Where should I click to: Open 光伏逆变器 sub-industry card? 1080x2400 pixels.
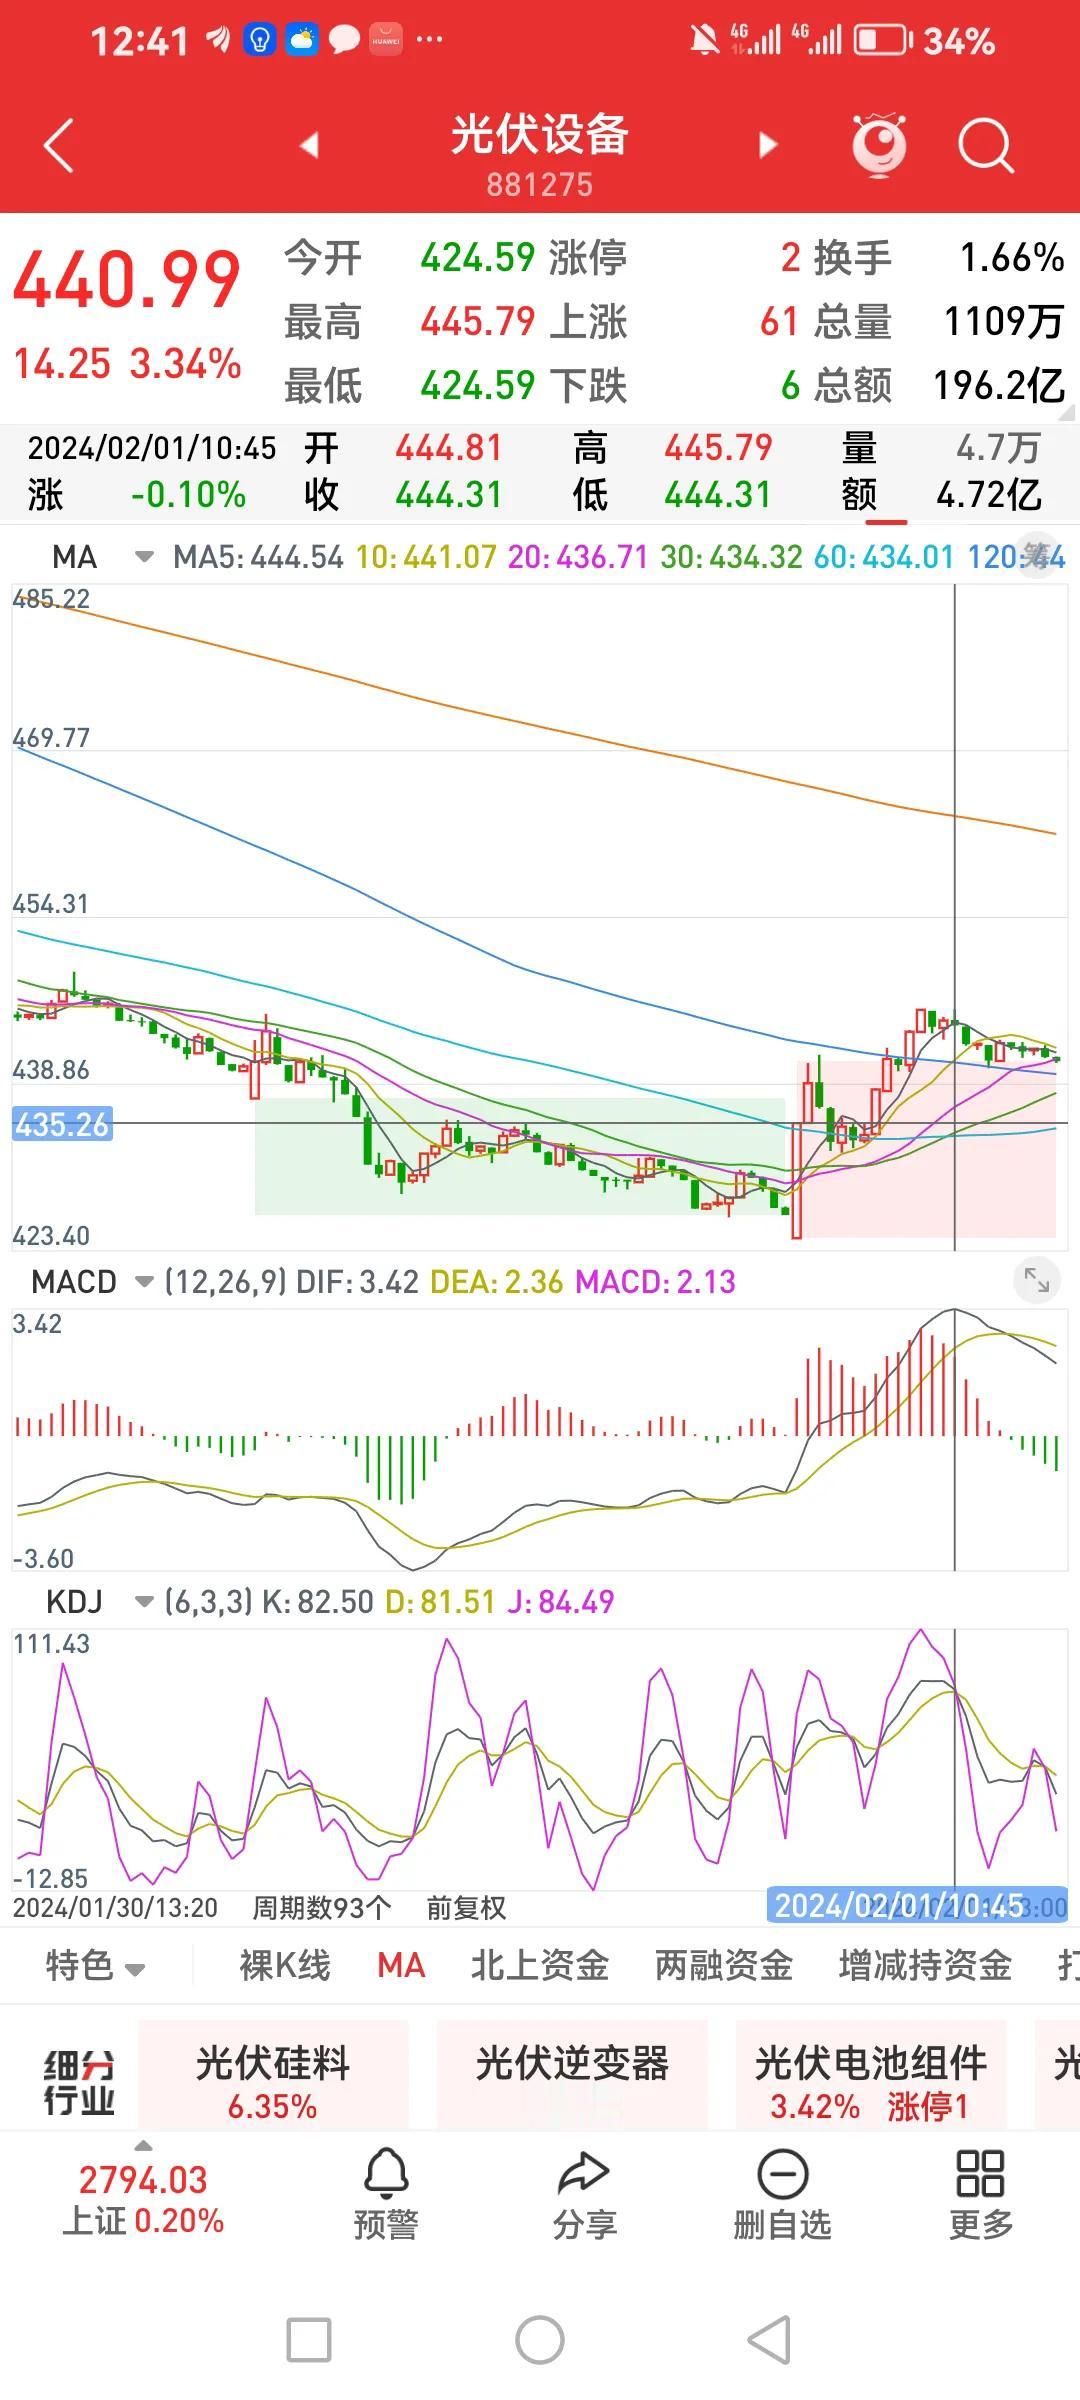pos(572,2074)
